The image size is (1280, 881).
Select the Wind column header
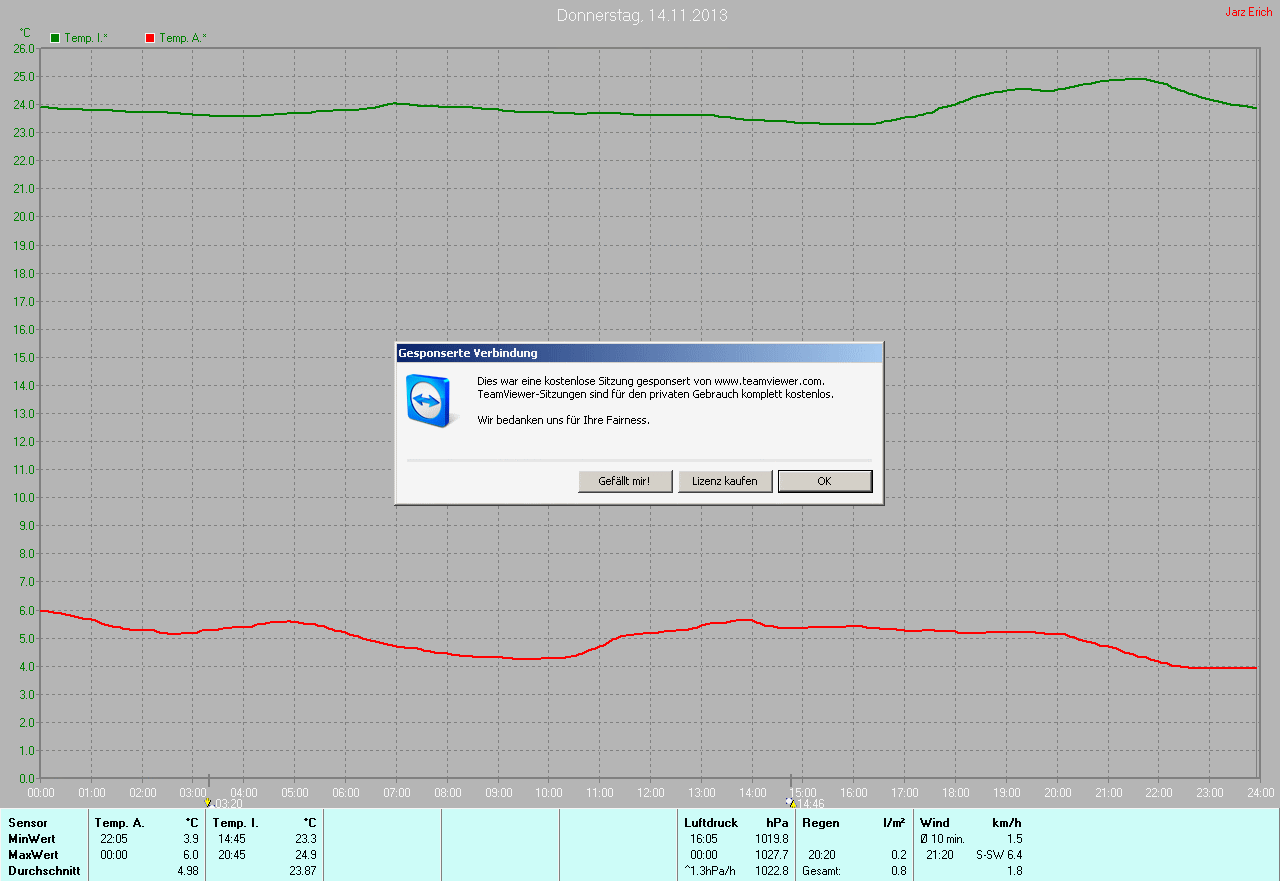tap(935, 823)
